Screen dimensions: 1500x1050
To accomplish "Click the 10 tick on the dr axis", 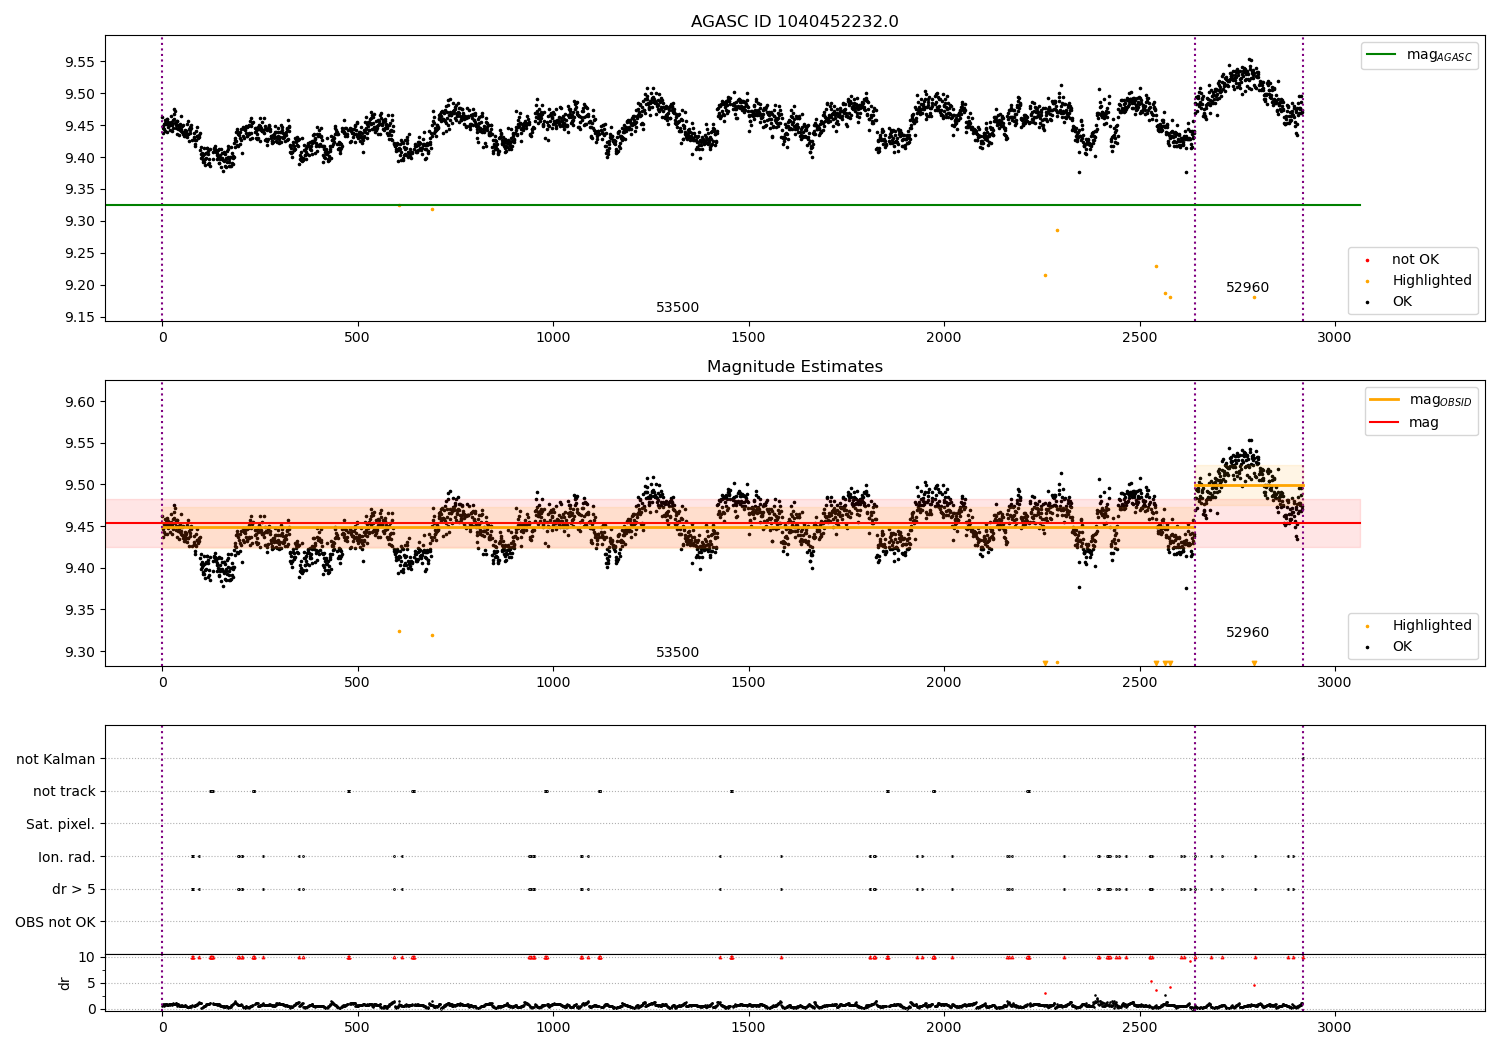I will click(x=87, y=958).
